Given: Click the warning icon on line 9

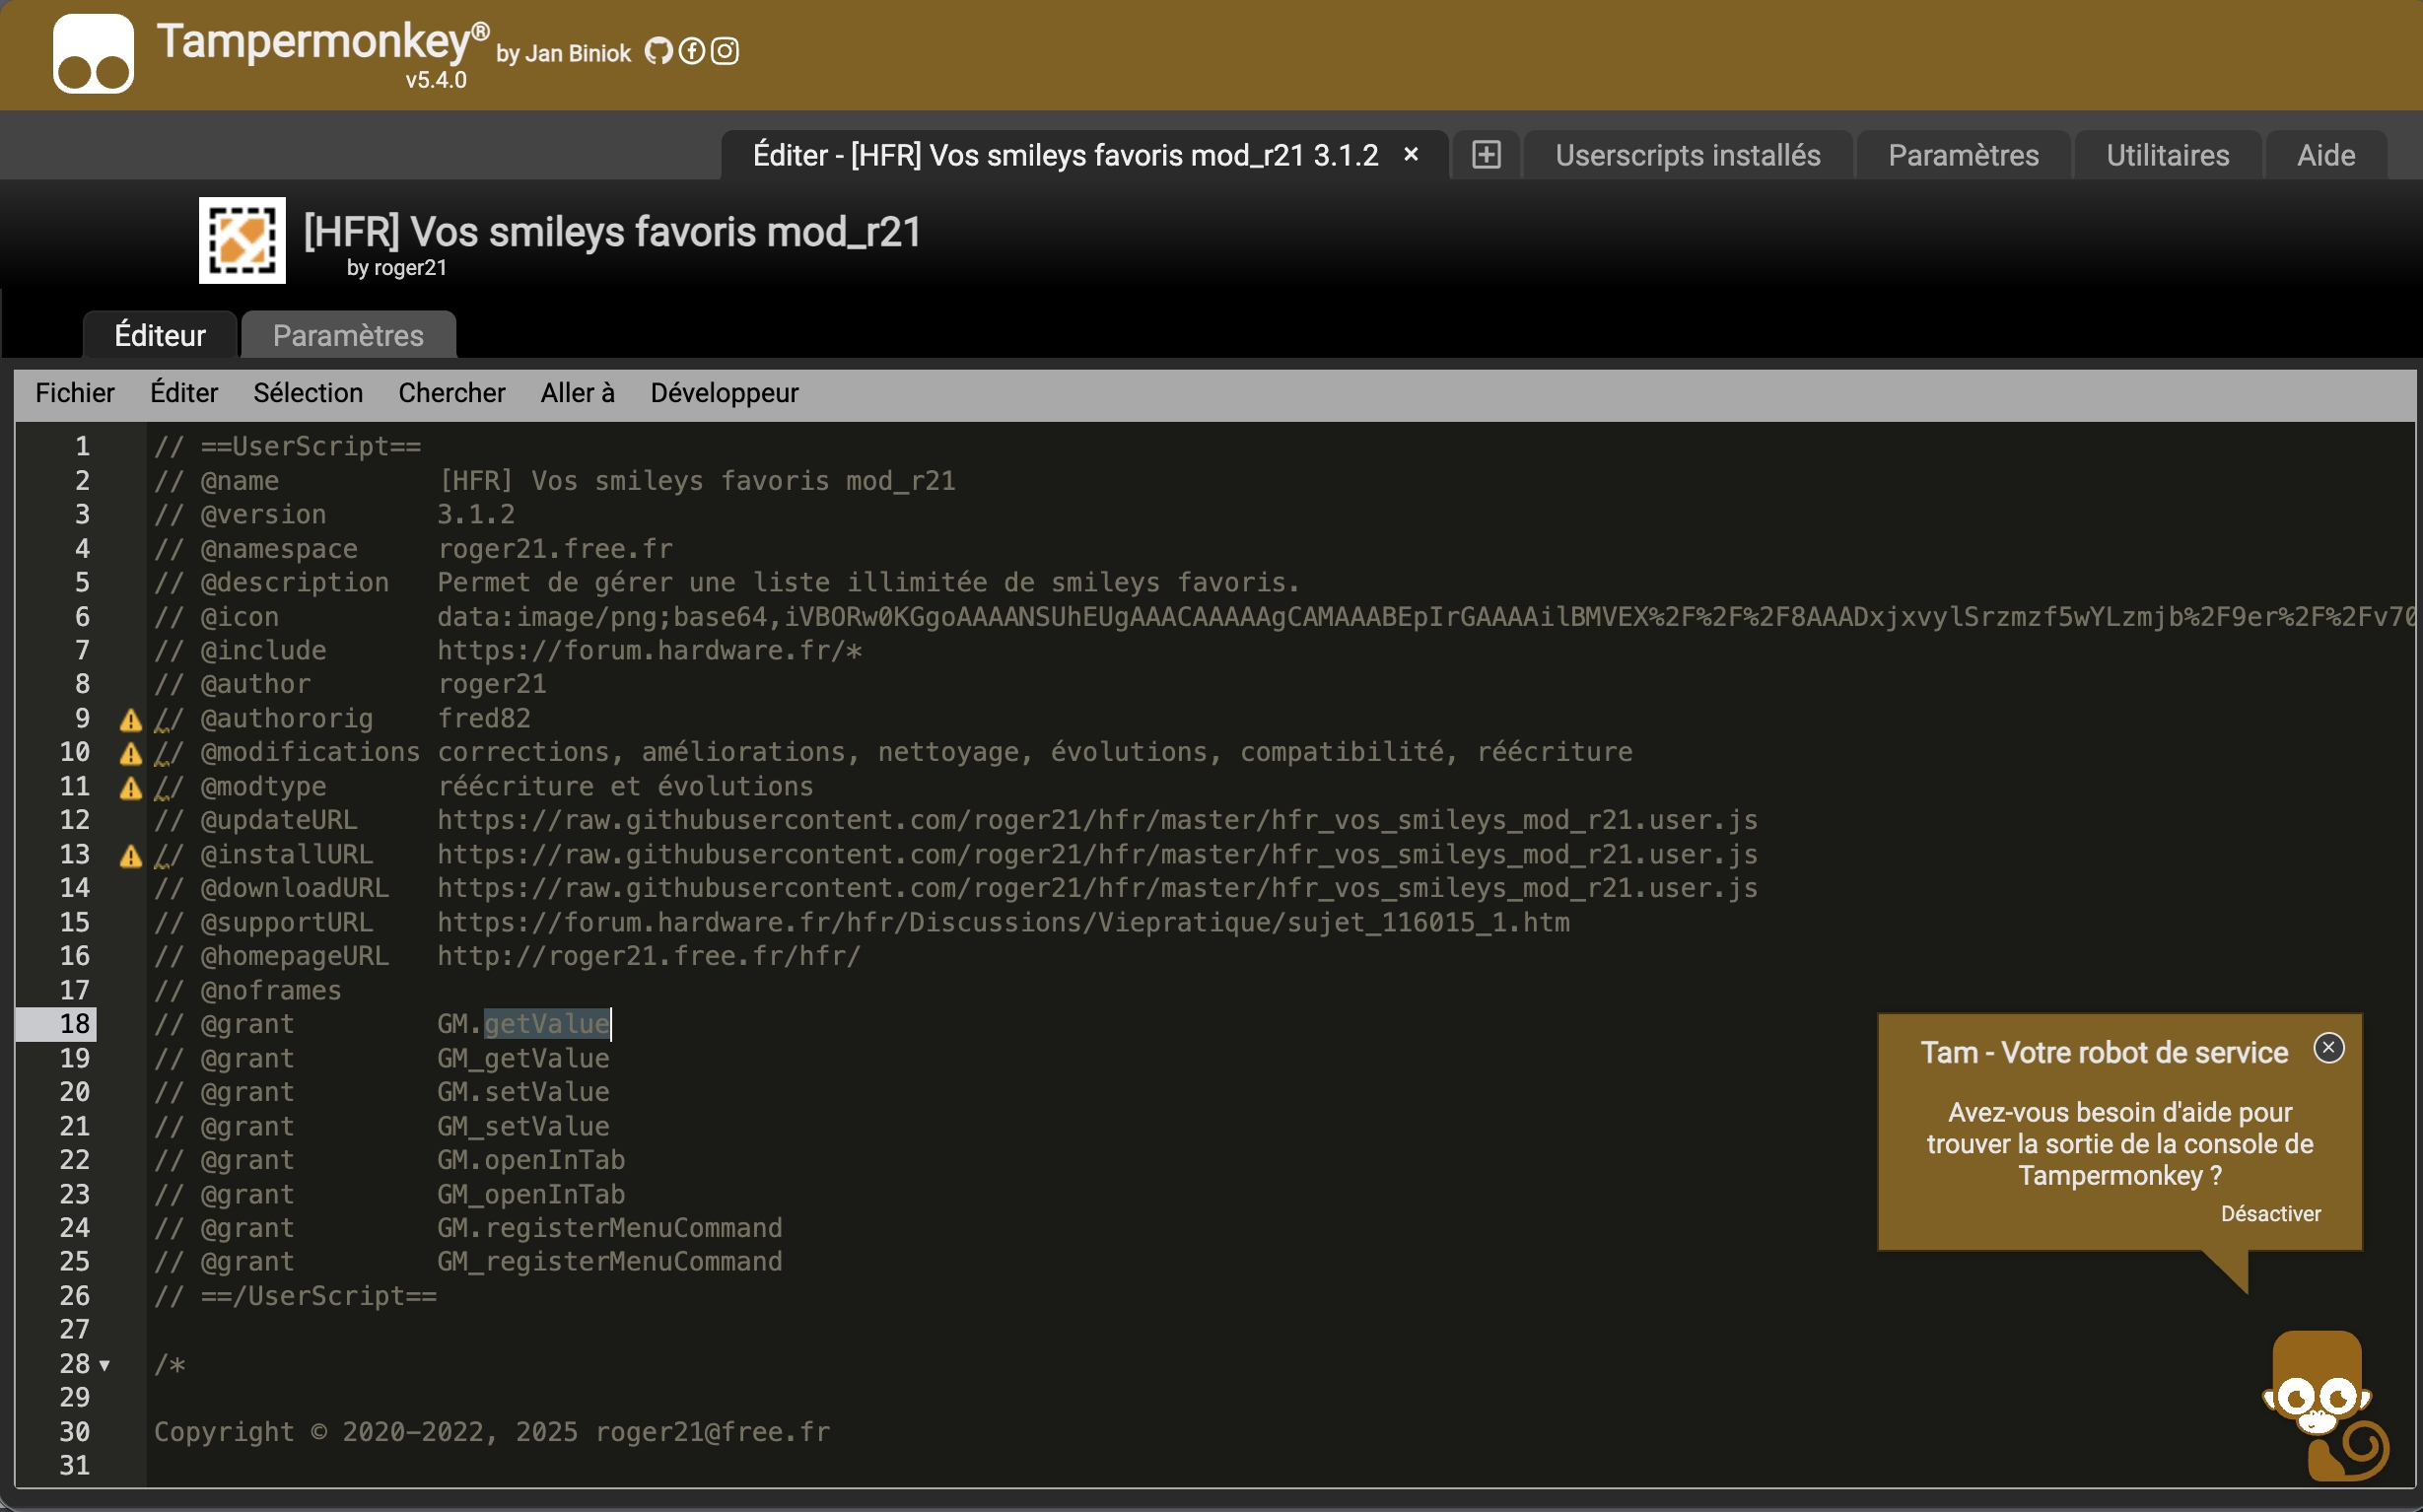Looking at the screenshot, I should [x=131, y=719].
